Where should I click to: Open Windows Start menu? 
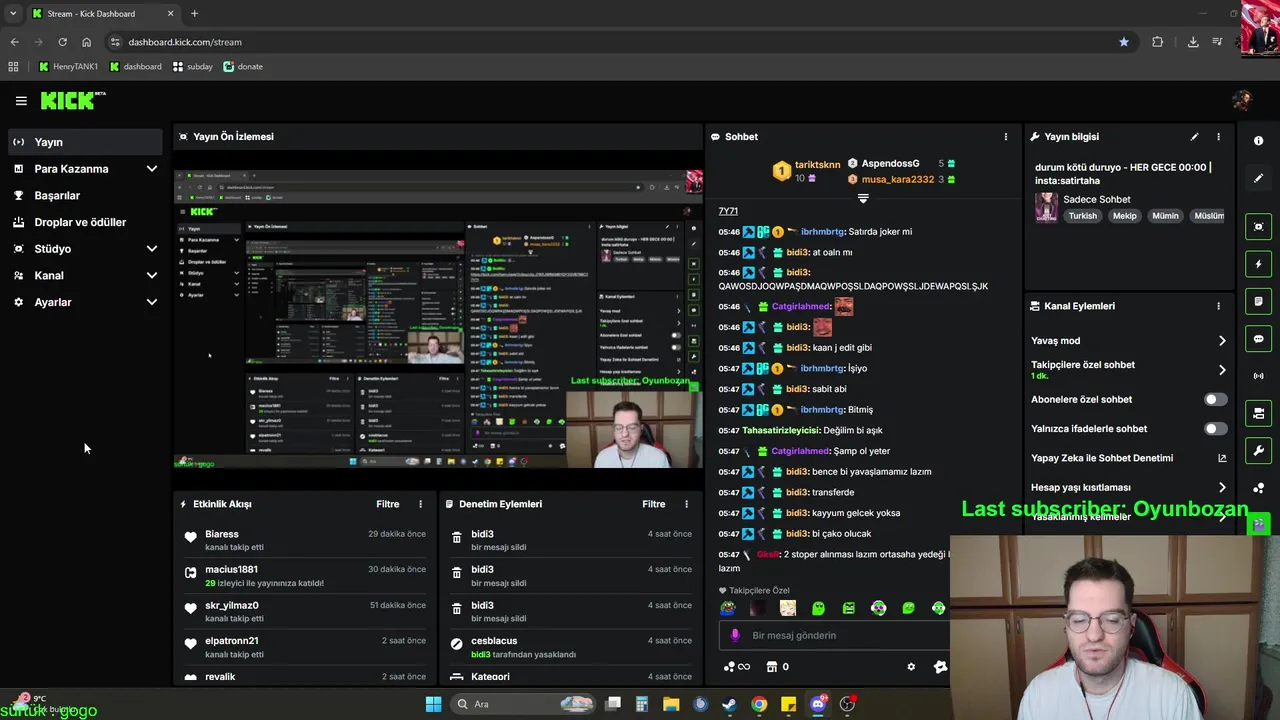pos(433,704)
